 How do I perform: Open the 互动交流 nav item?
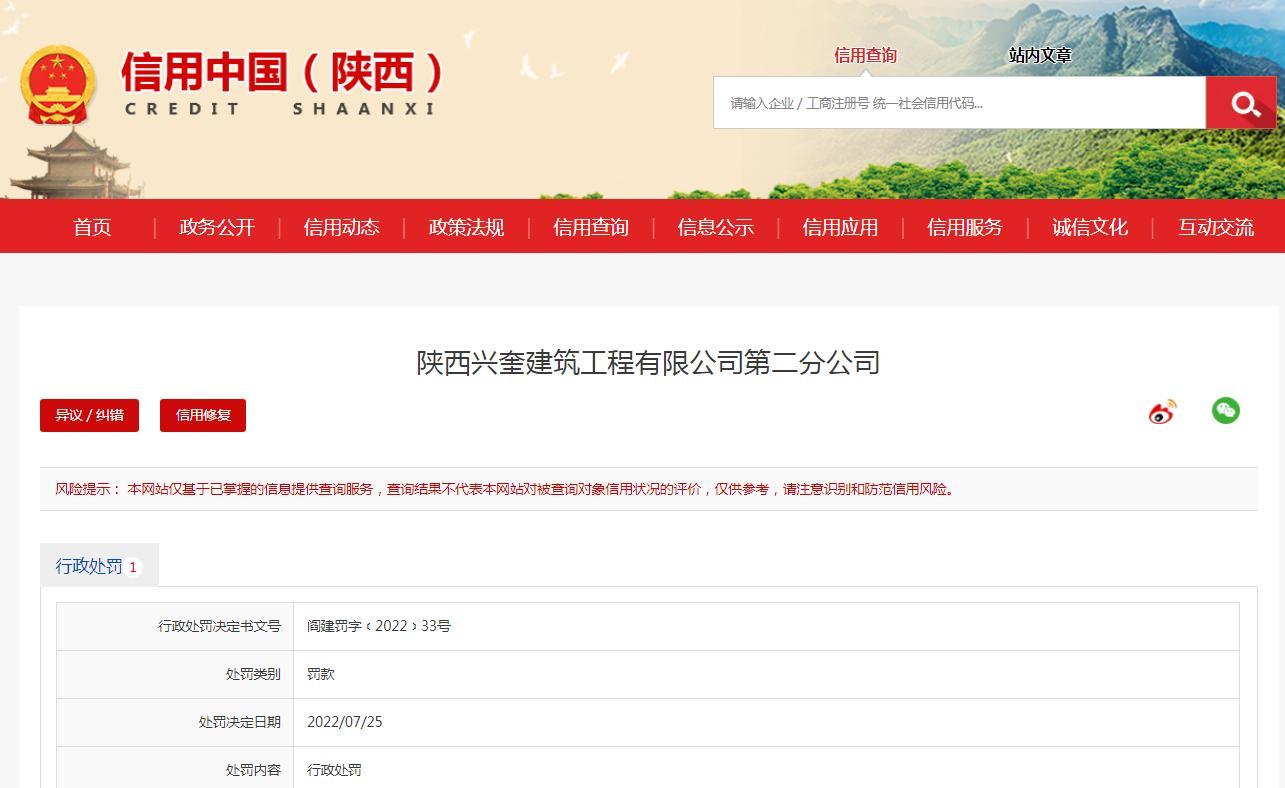tap(1215, 227)
